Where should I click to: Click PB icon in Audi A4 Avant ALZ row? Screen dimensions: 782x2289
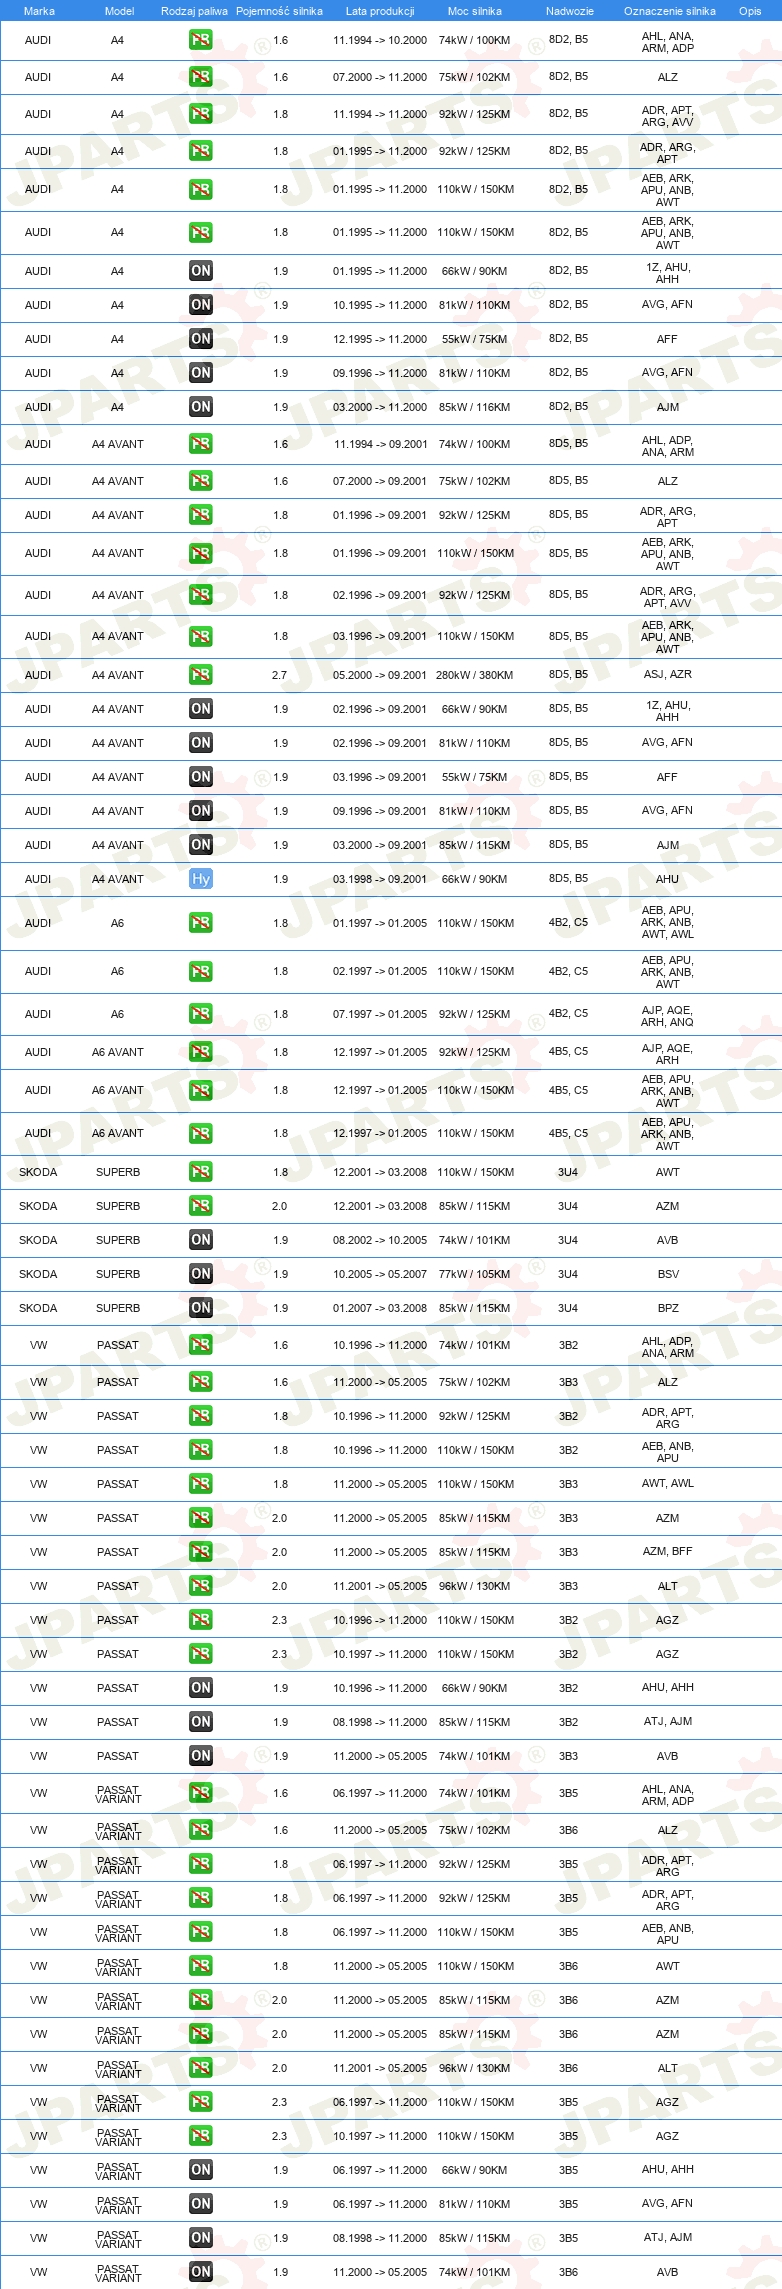click(x=201, y=481)
